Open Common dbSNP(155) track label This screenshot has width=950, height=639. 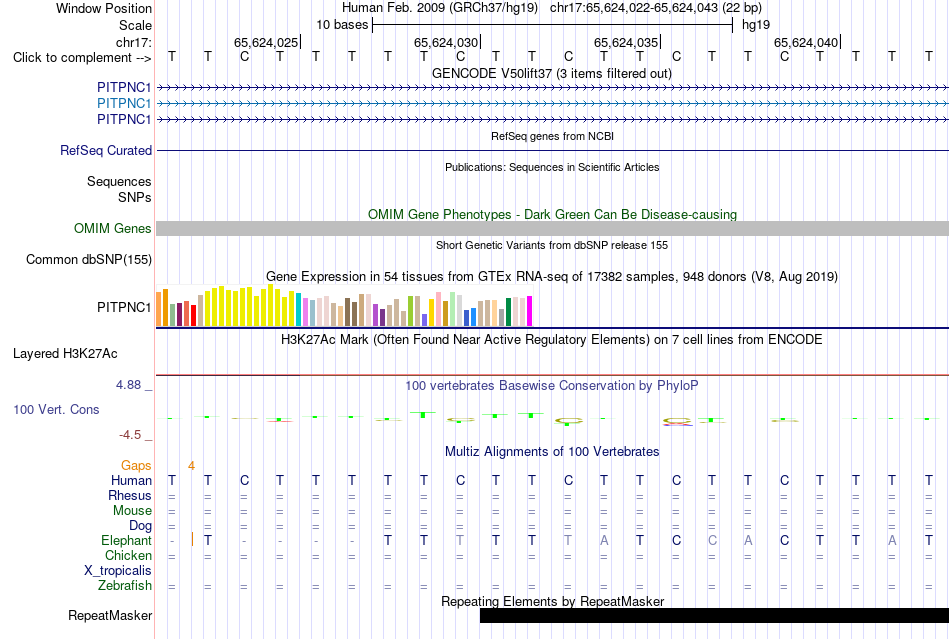88,259
